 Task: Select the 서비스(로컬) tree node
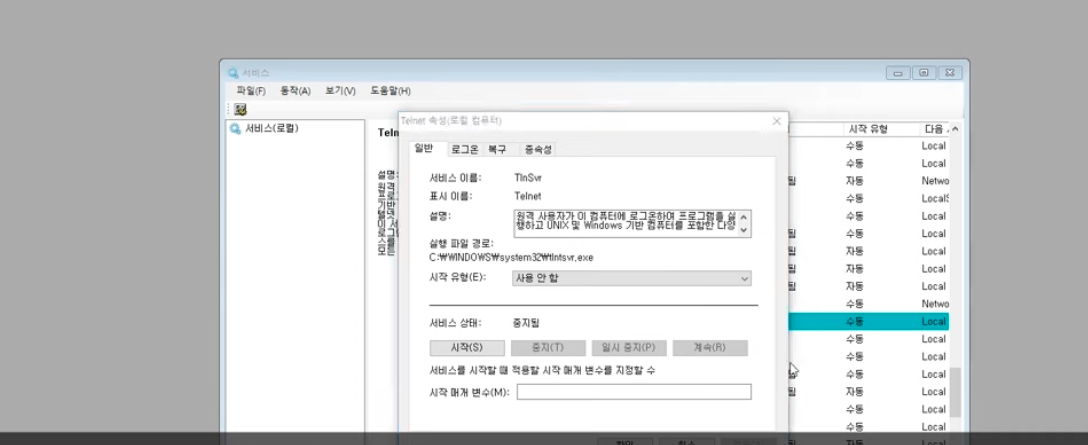[271, 128]
